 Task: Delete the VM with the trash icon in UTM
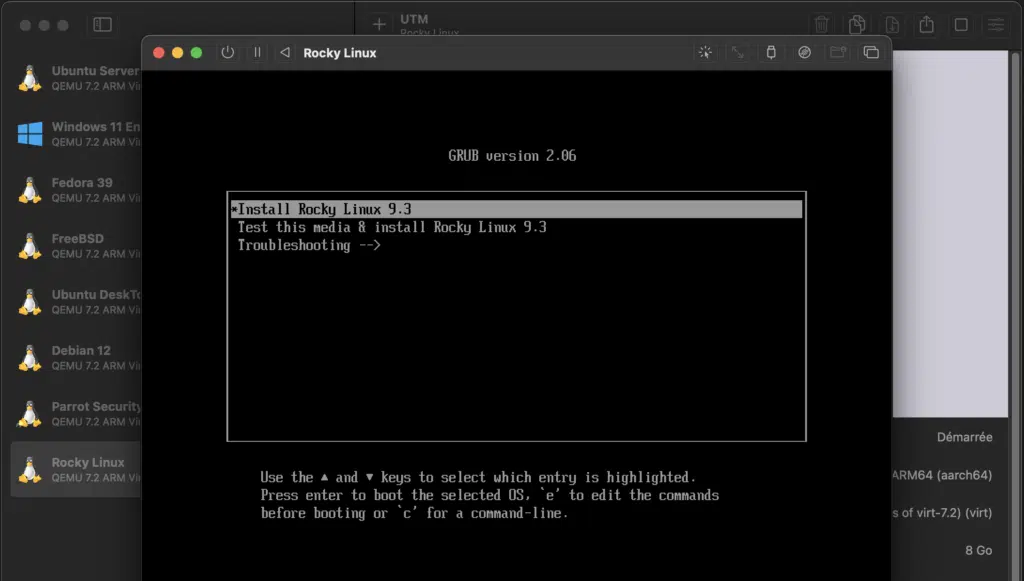pos(822,25)
